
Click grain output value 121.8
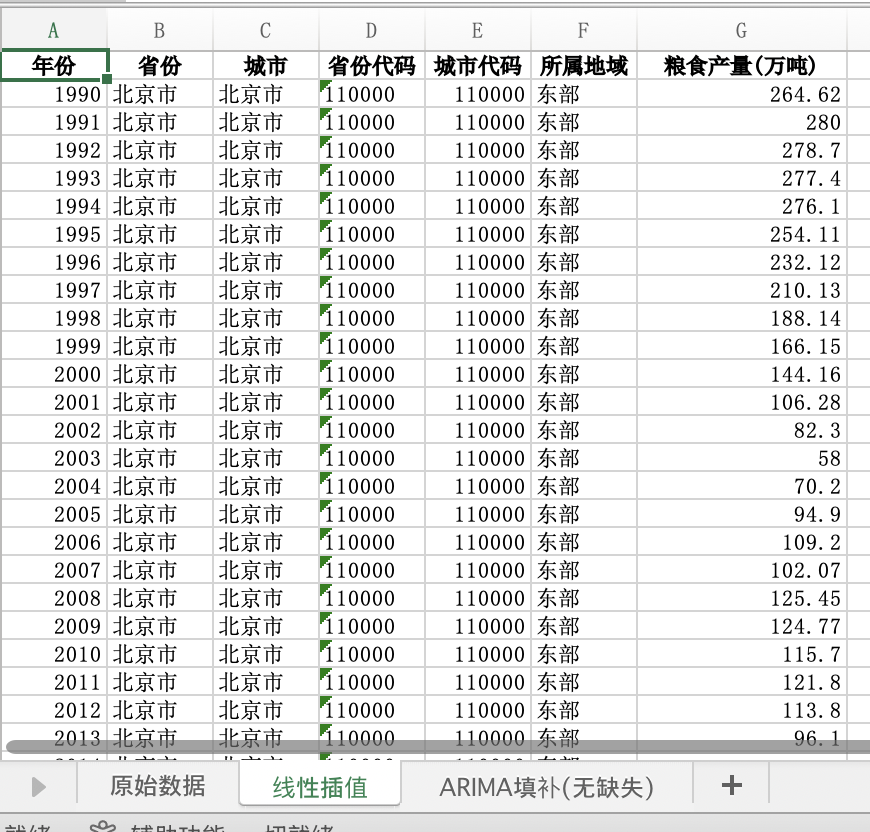click(742, 682)
